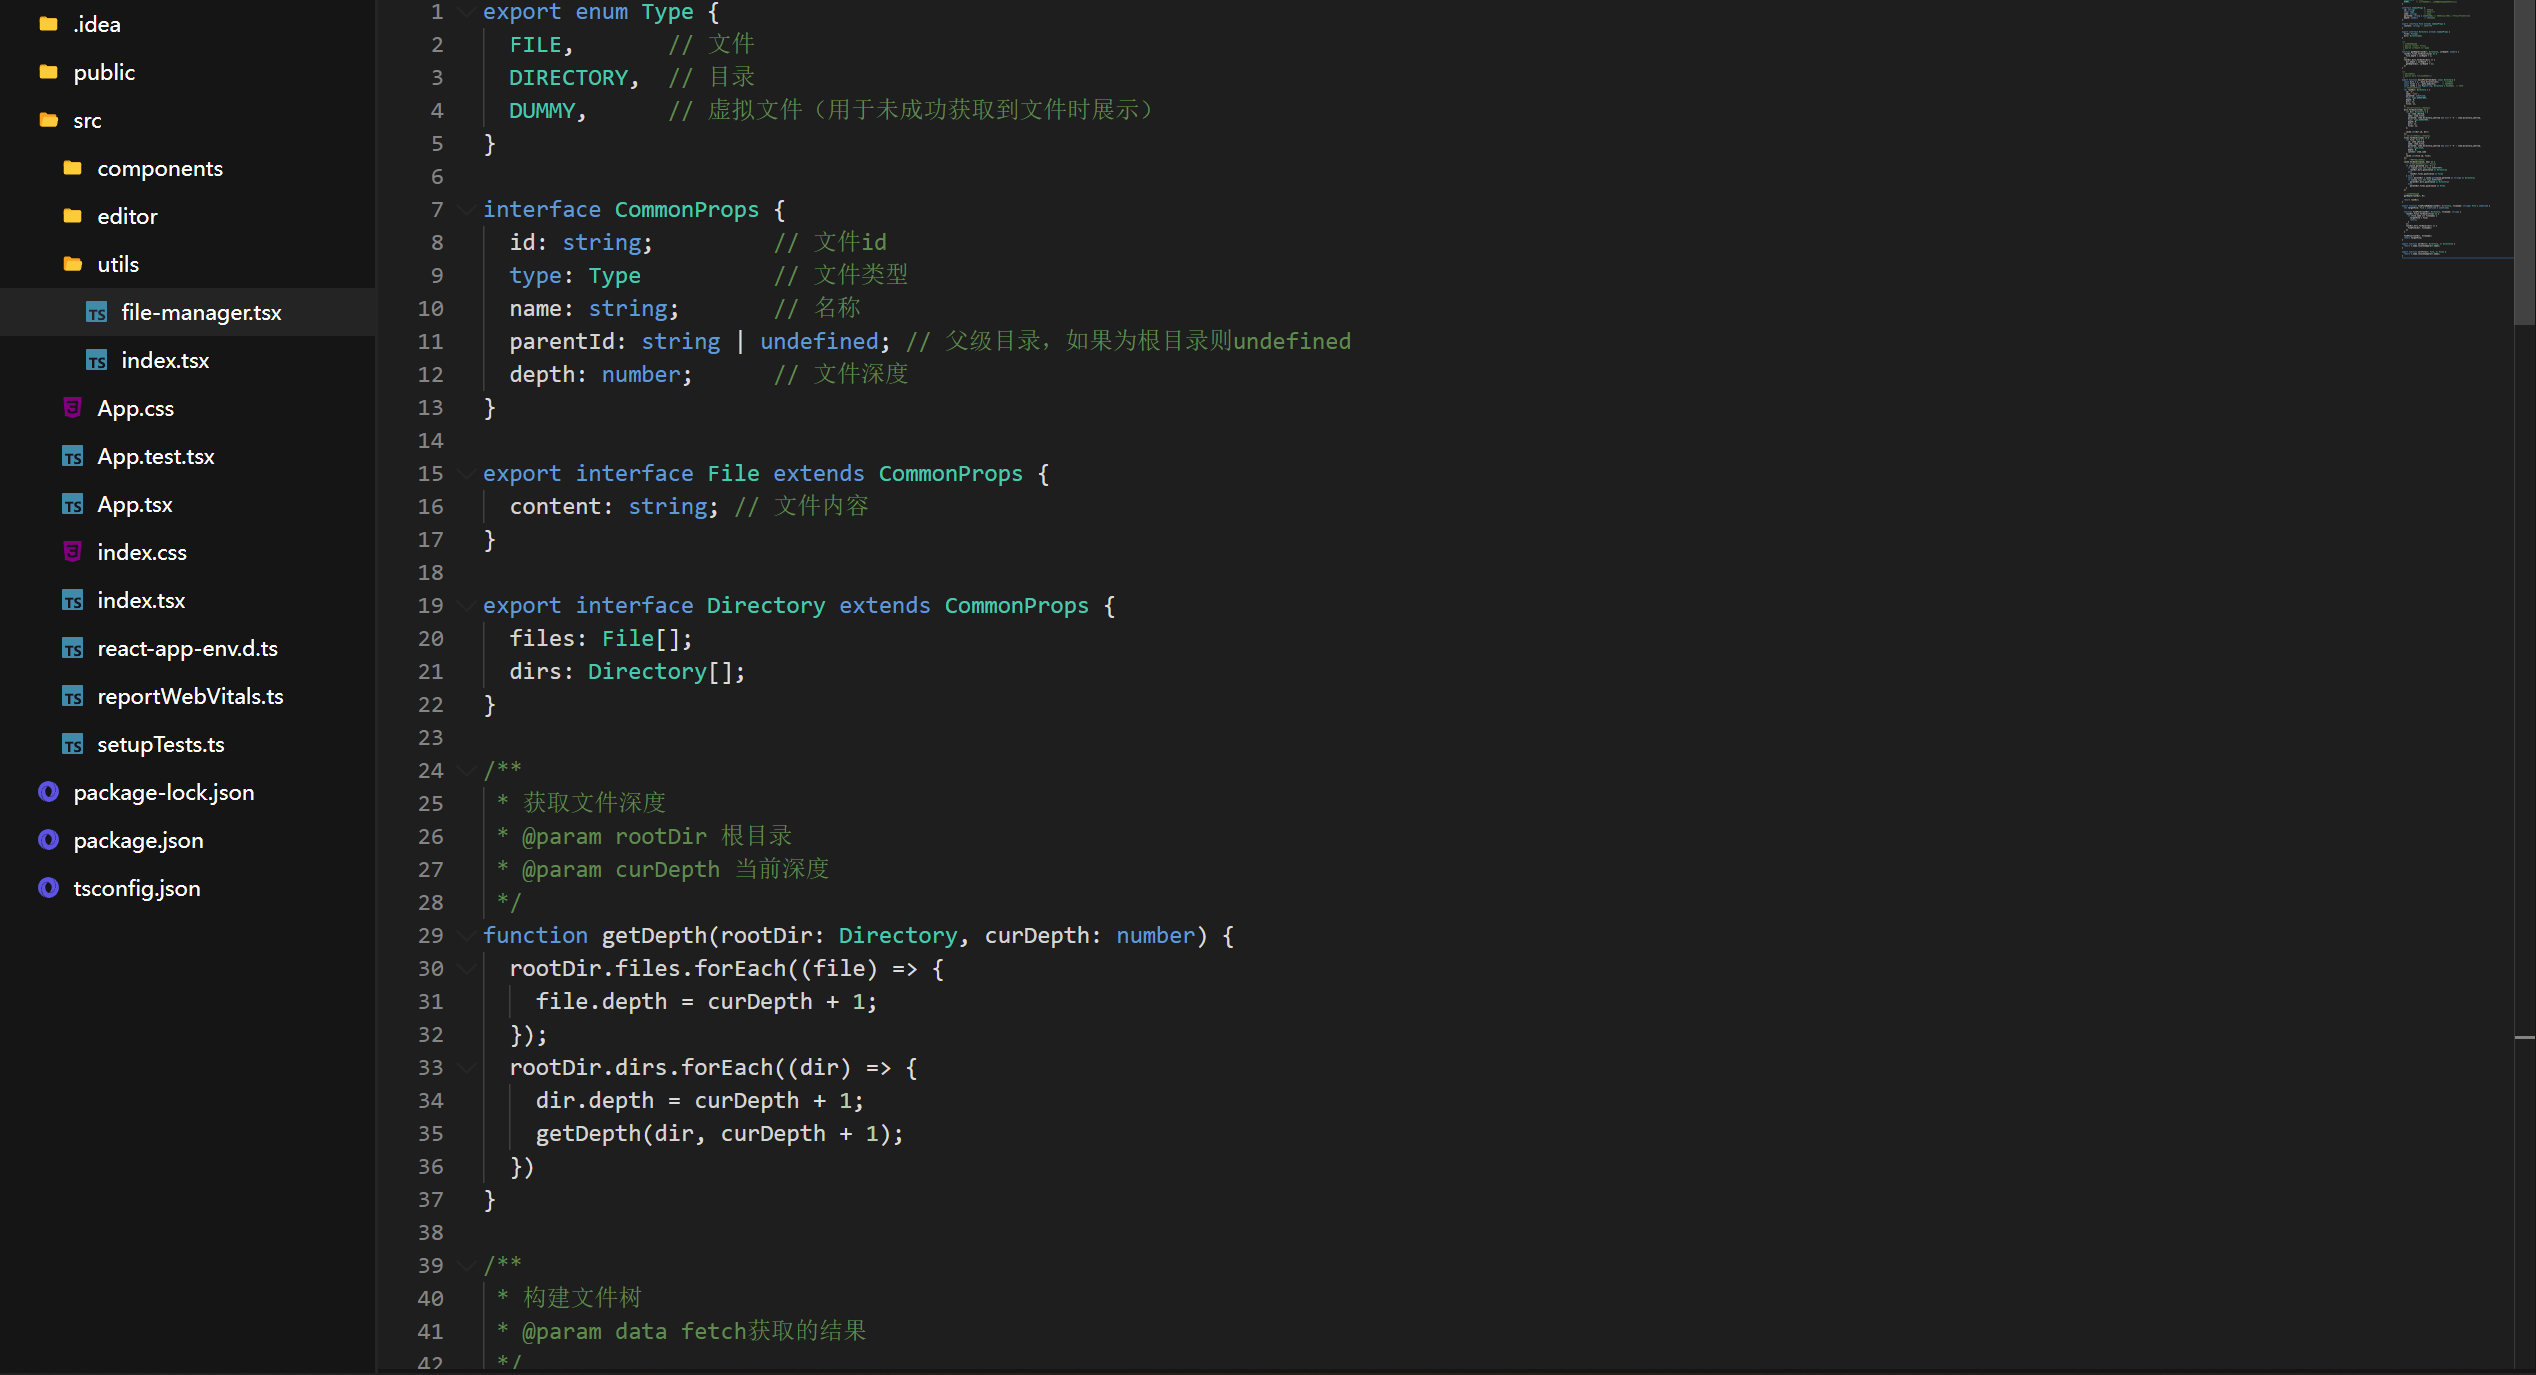
Task: Expand the utils folder
Action: (x=118, y=264)
